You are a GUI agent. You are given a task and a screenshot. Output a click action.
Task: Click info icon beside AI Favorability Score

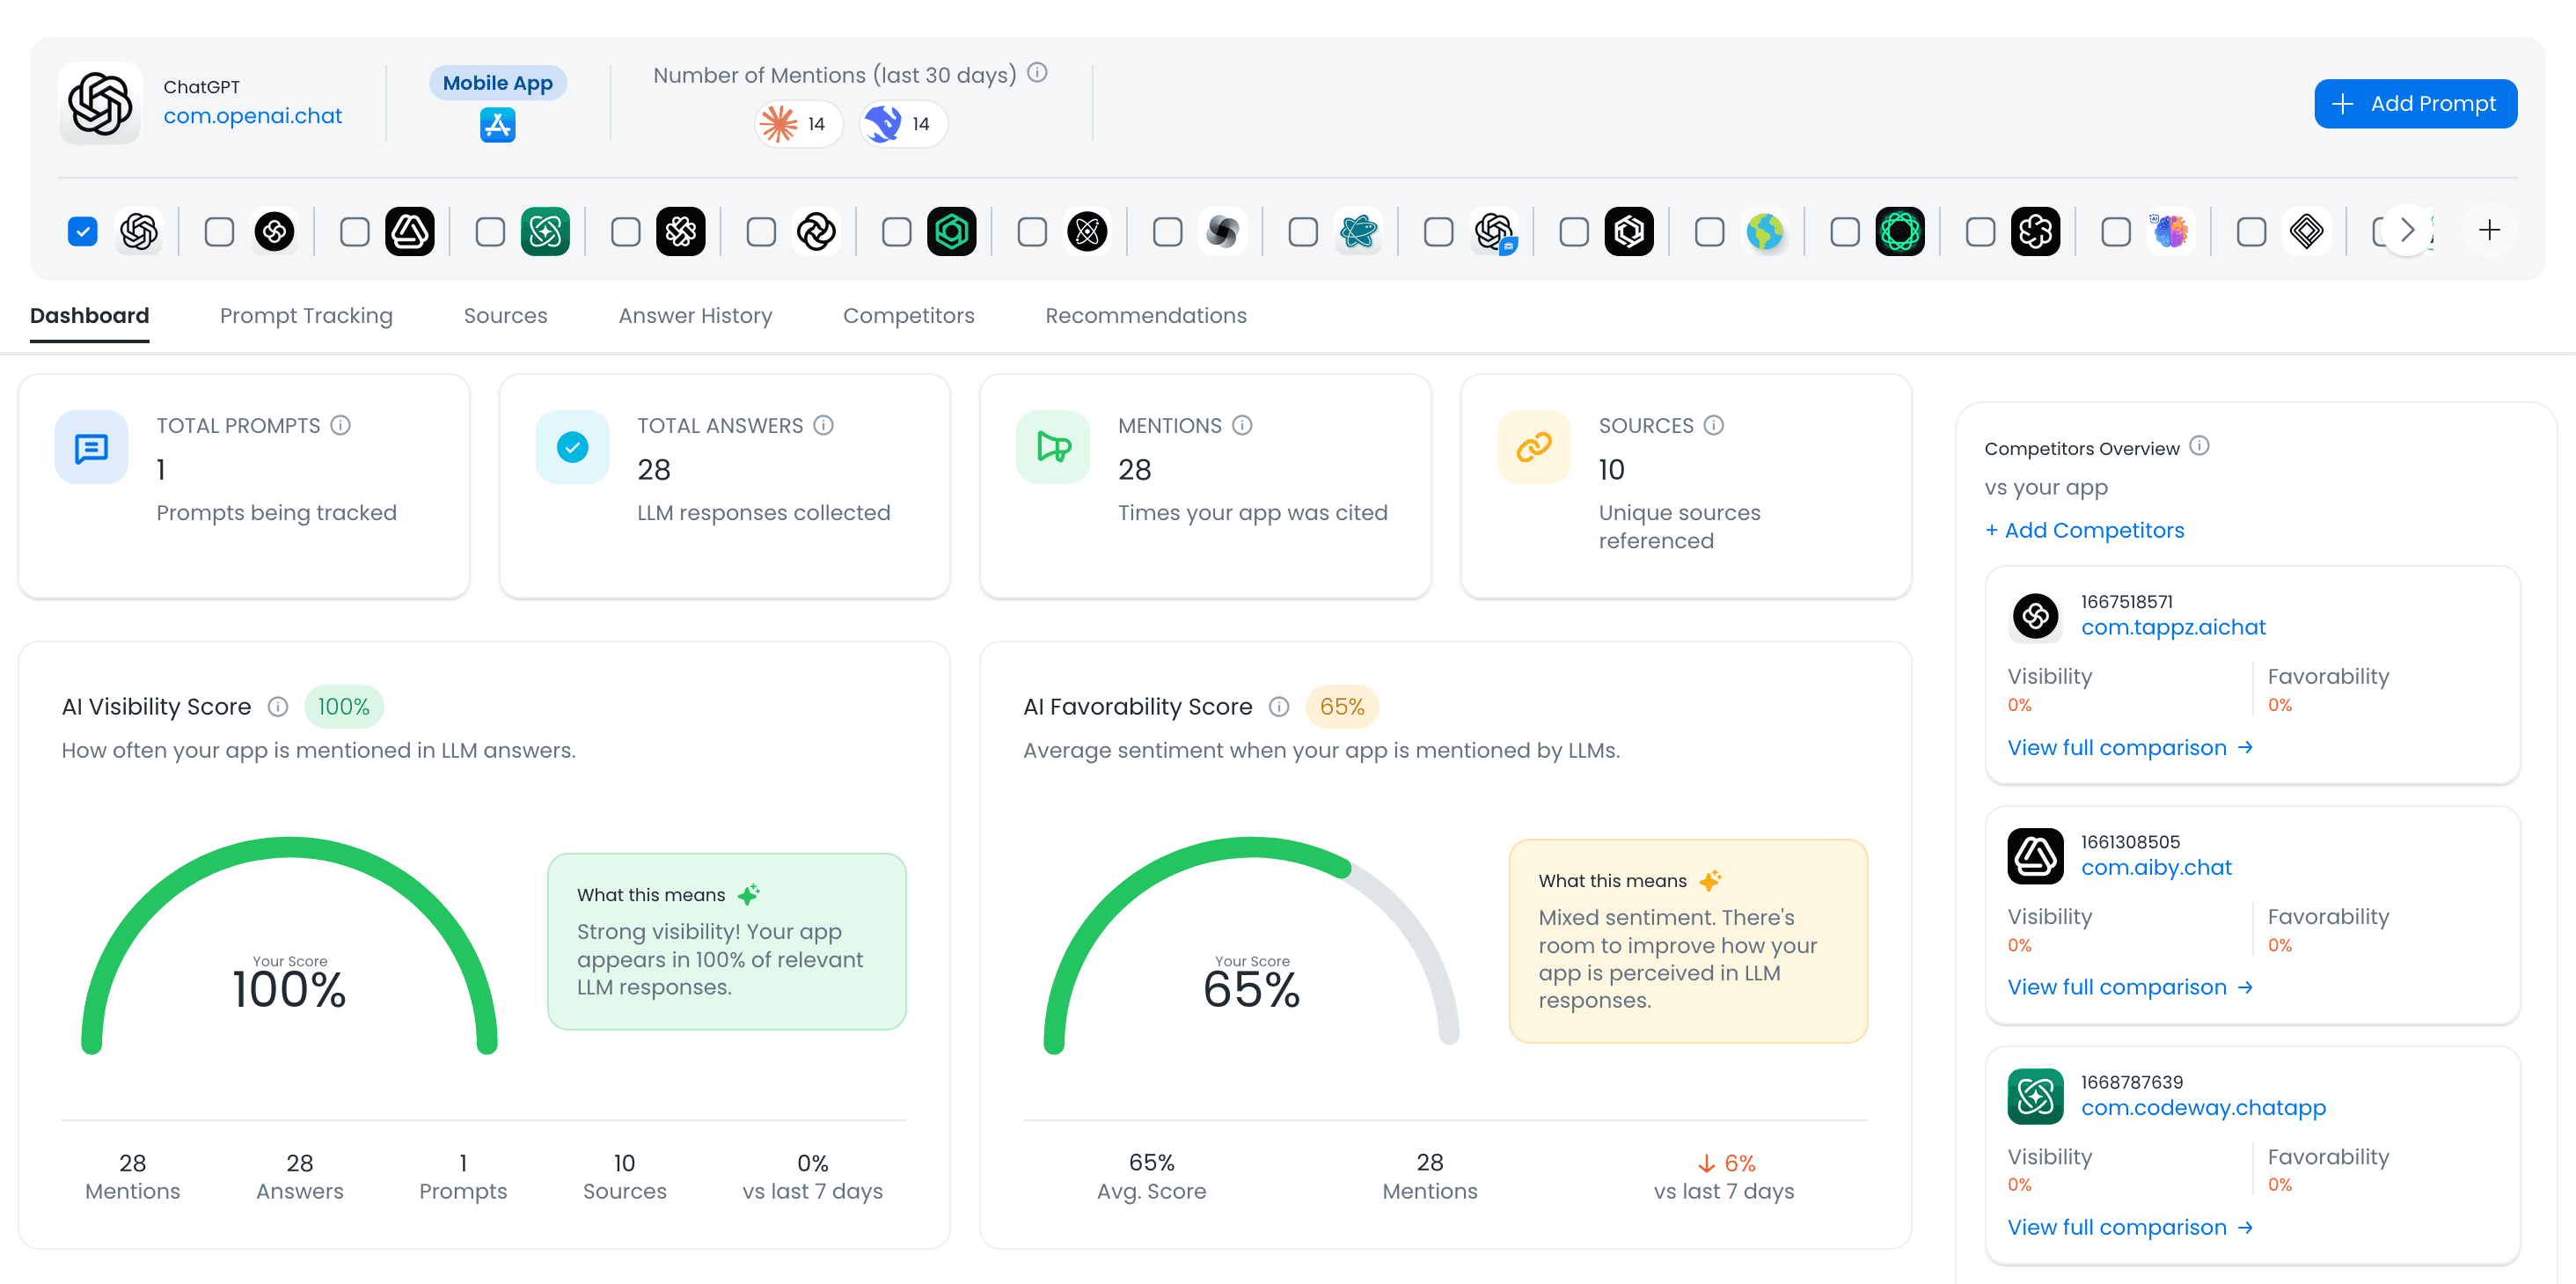pyautogui.click(x=1279, y=707)
